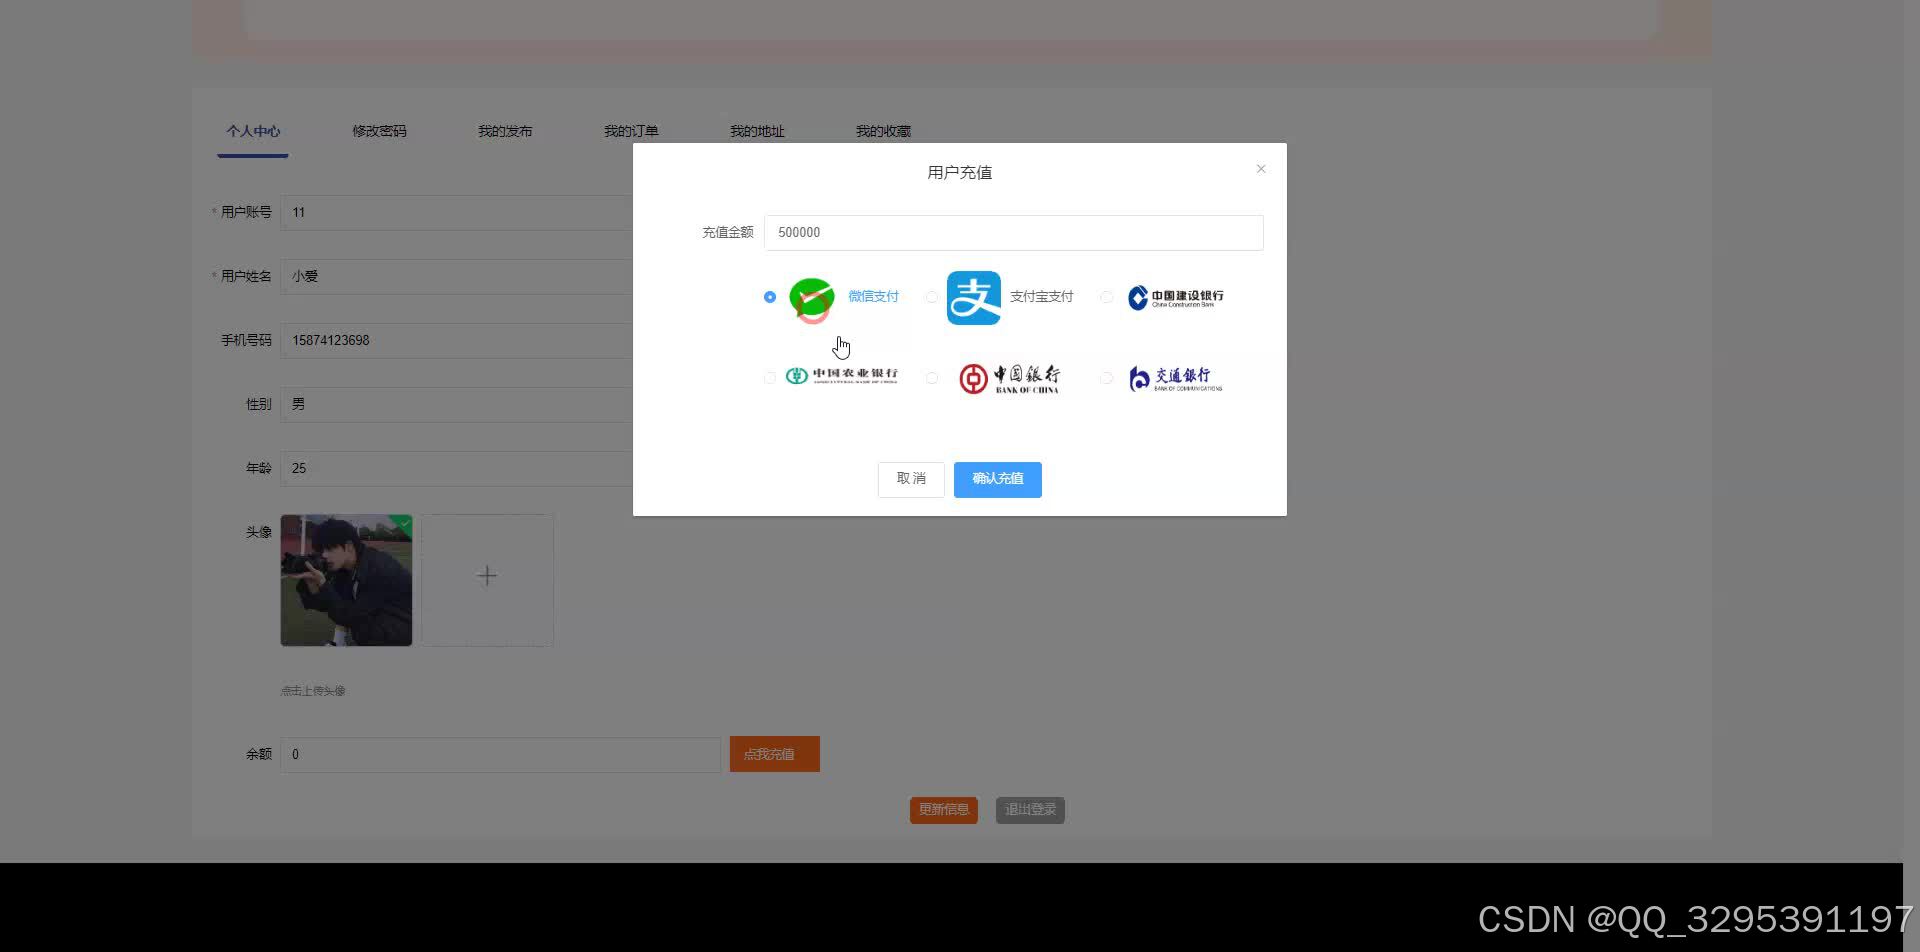The image size is (1920, 952).
Task: Click the plus icon to upload avatar
Action: click(487, 576)
